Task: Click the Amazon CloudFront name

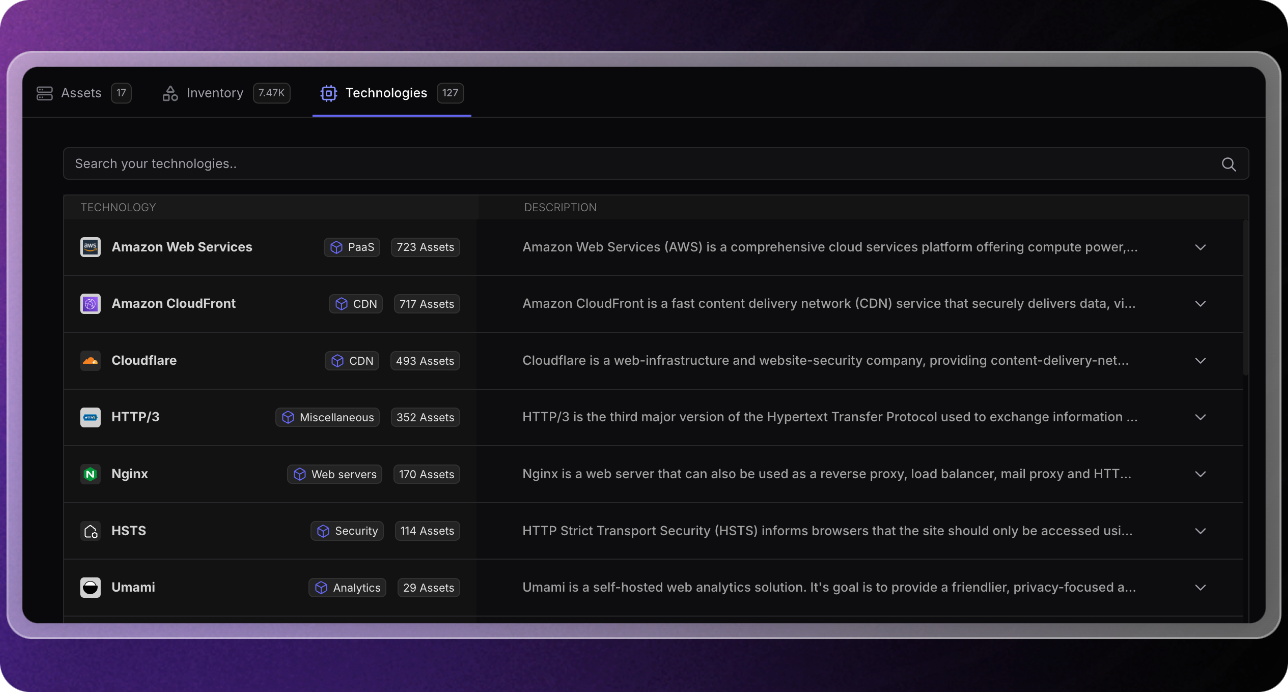Action: (x=174, y=304)
